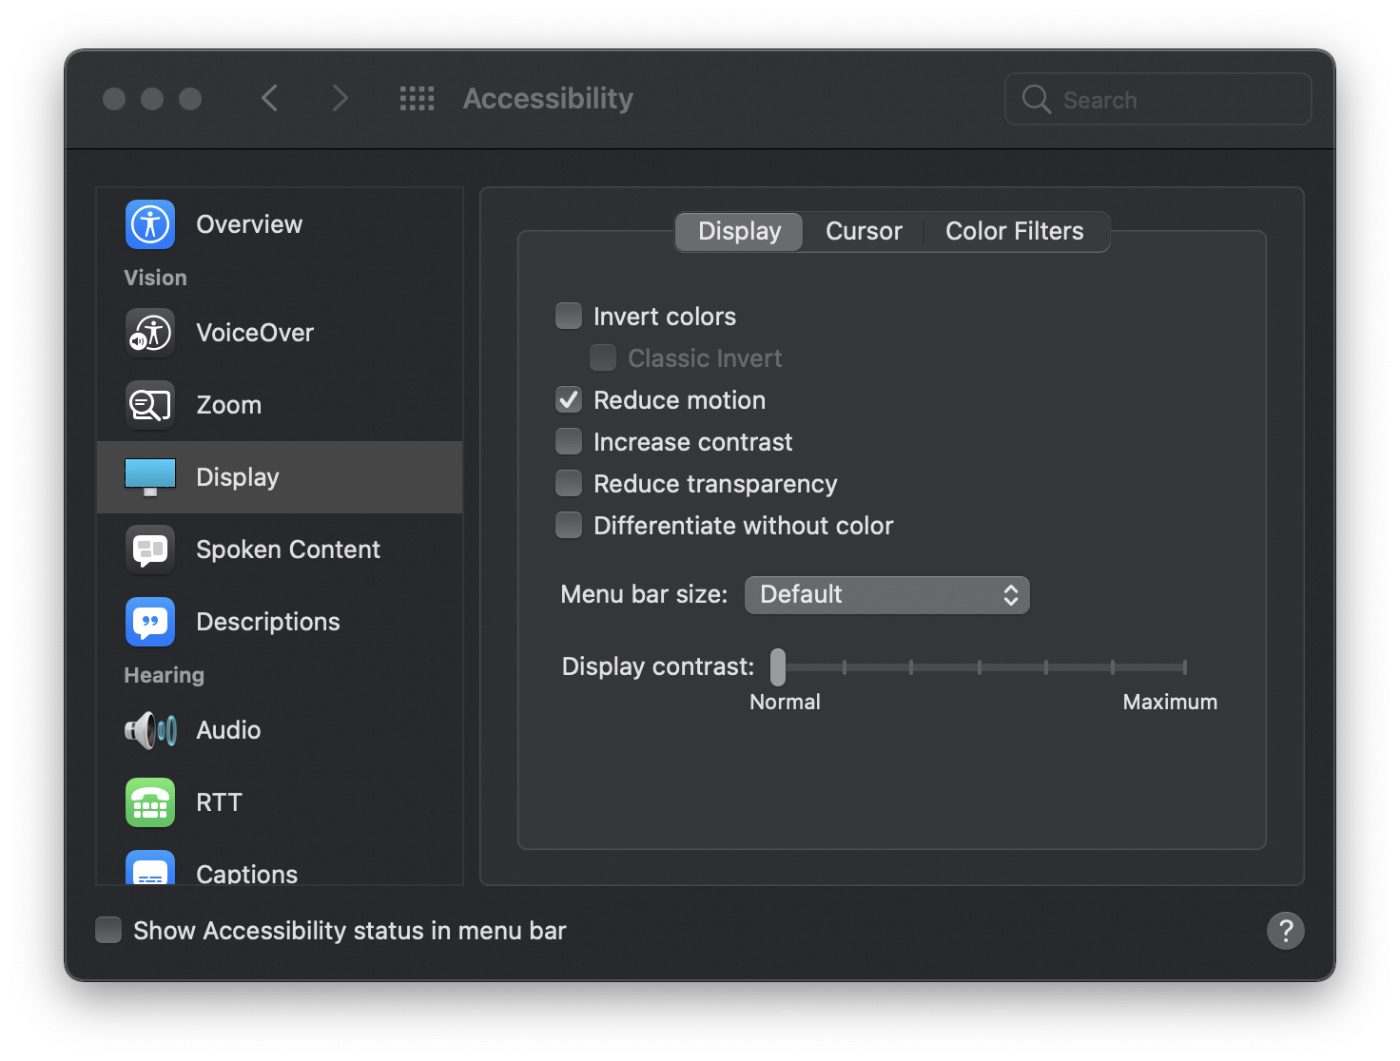
Task: Open the Overview accessibility icon
Action: tap(150, 224)
